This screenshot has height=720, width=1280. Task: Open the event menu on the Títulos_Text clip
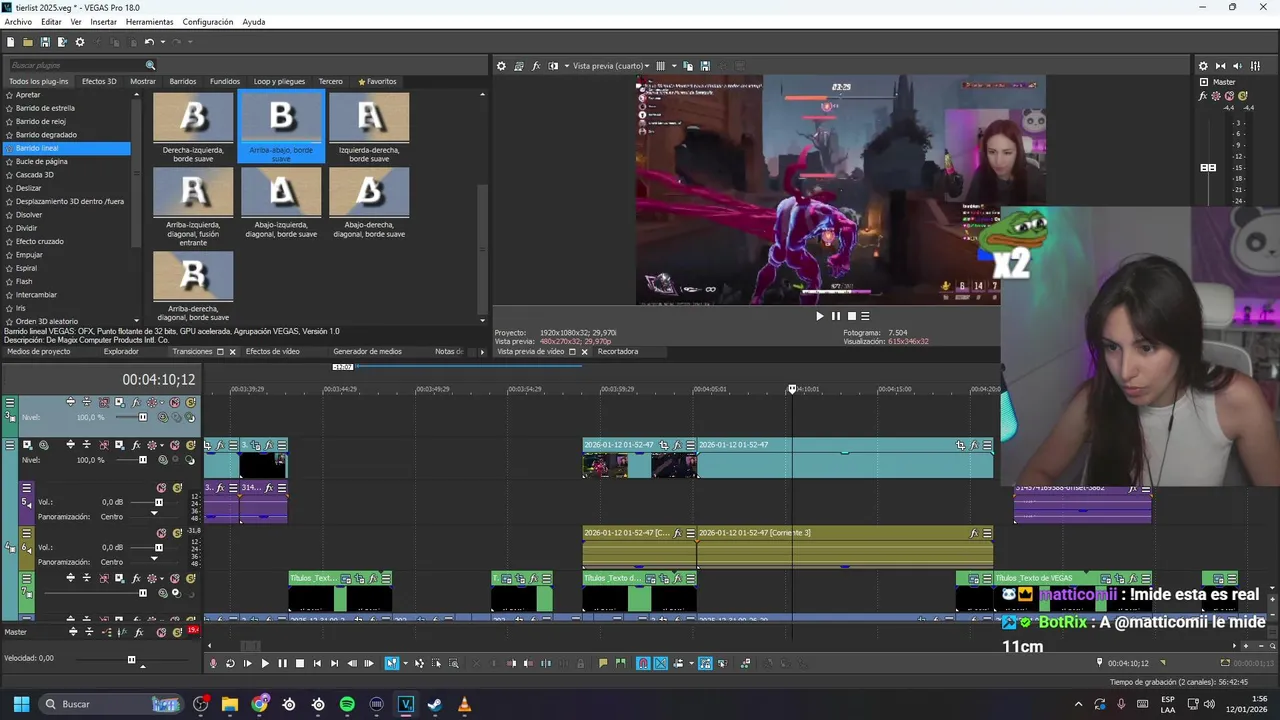point(386,578)
